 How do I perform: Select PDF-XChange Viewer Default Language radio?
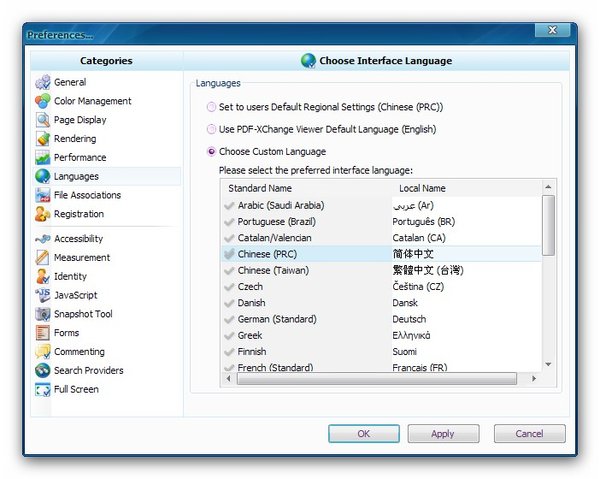pos(211,129)
